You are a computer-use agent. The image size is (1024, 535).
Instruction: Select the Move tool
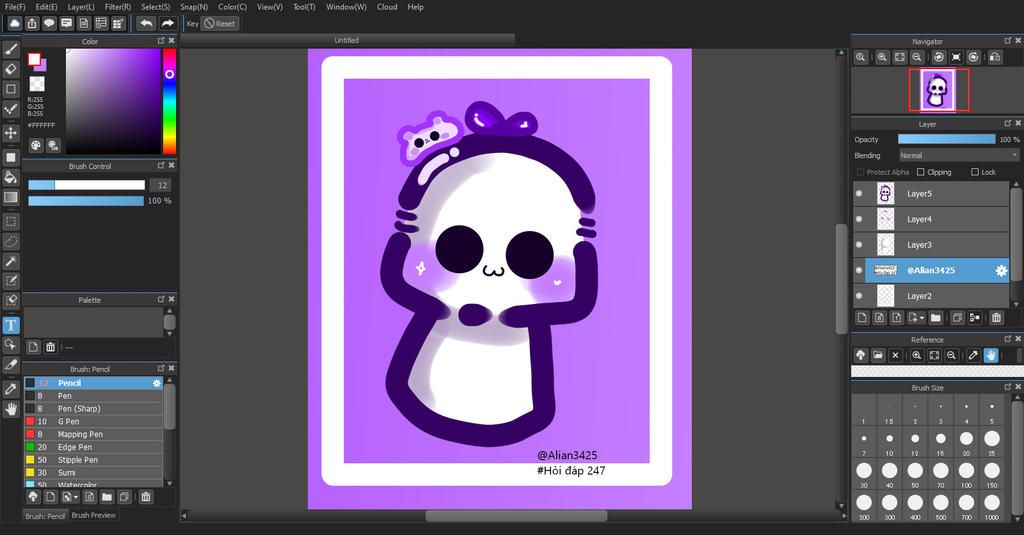[x=11, y=133]
